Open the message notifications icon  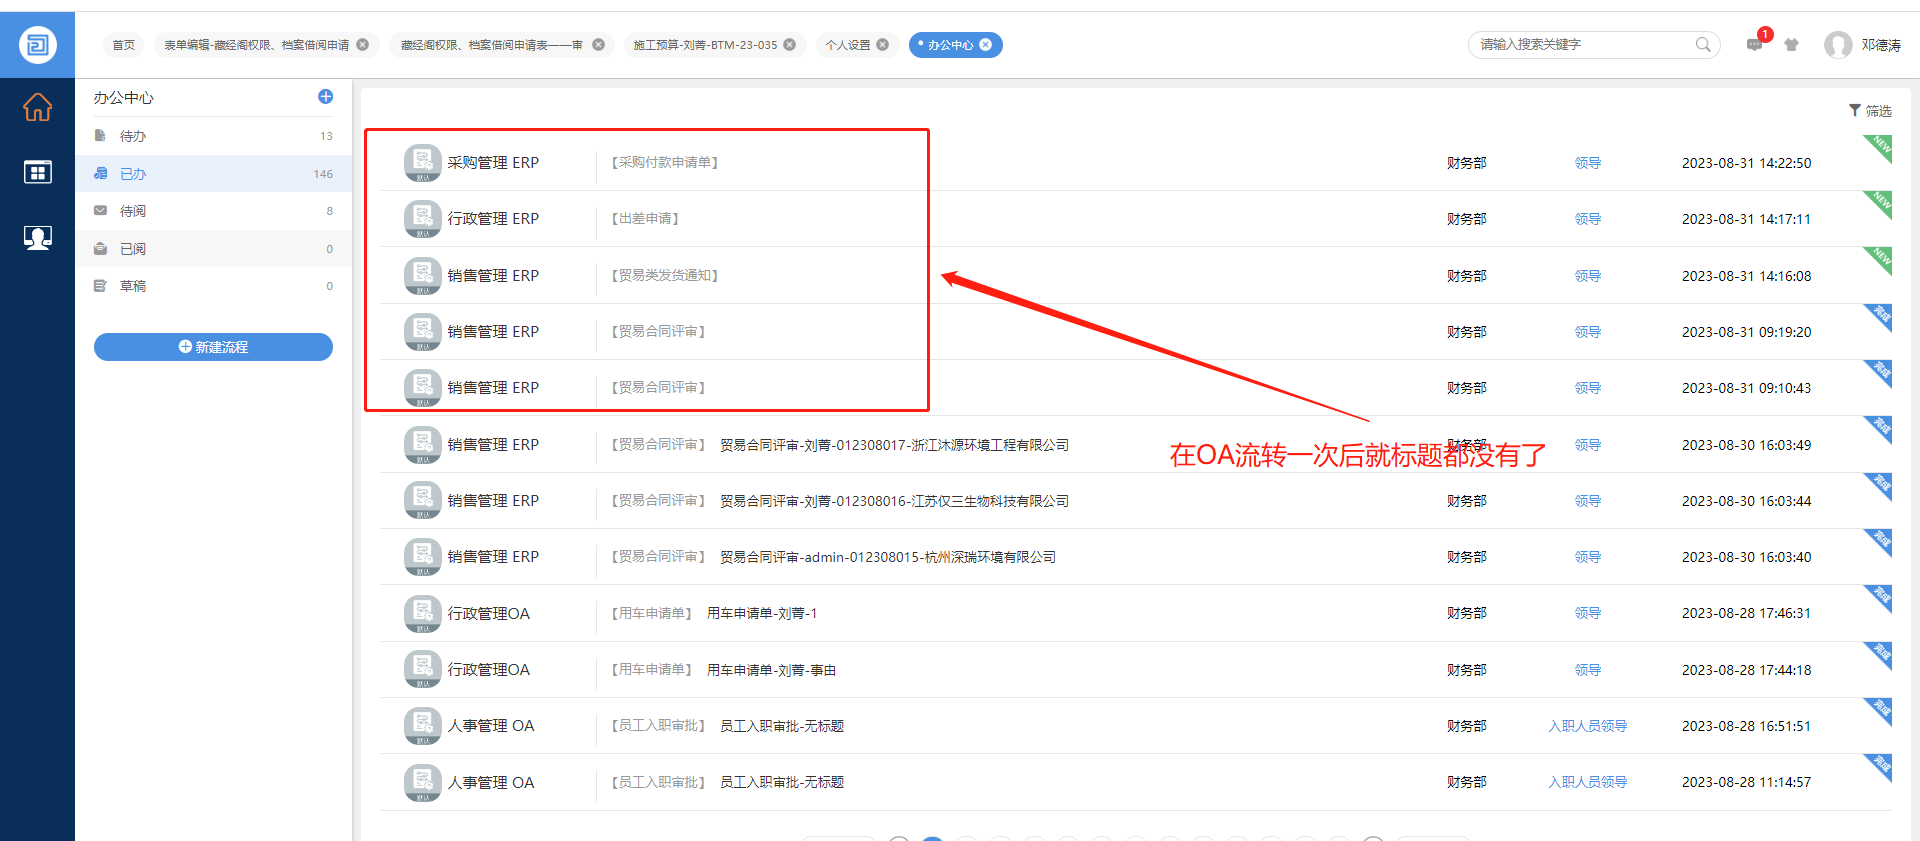1755,44
